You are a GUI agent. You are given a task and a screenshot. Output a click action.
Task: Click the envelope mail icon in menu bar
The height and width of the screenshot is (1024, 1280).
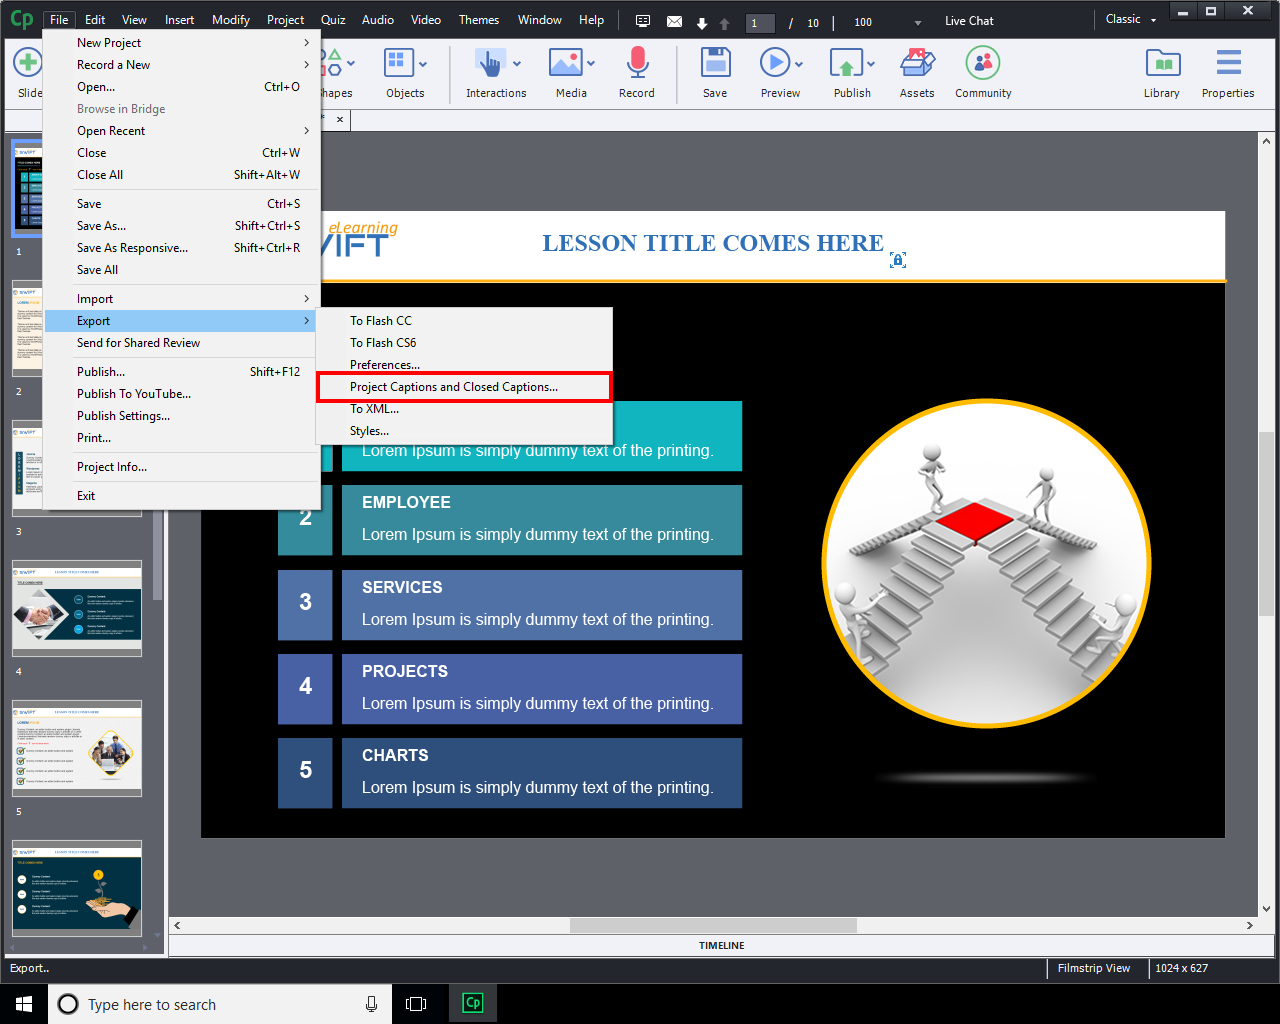(x=674, y=21)
